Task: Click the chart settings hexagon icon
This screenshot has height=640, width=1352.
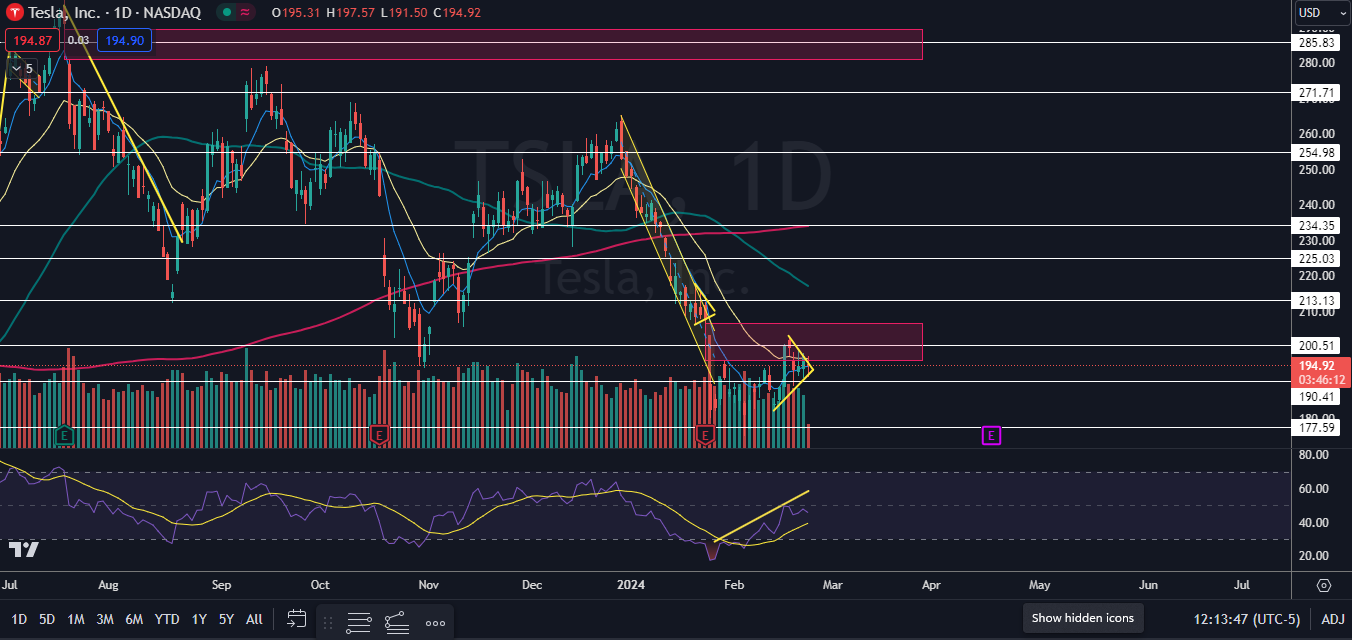Action: (x=1324, y=585)
